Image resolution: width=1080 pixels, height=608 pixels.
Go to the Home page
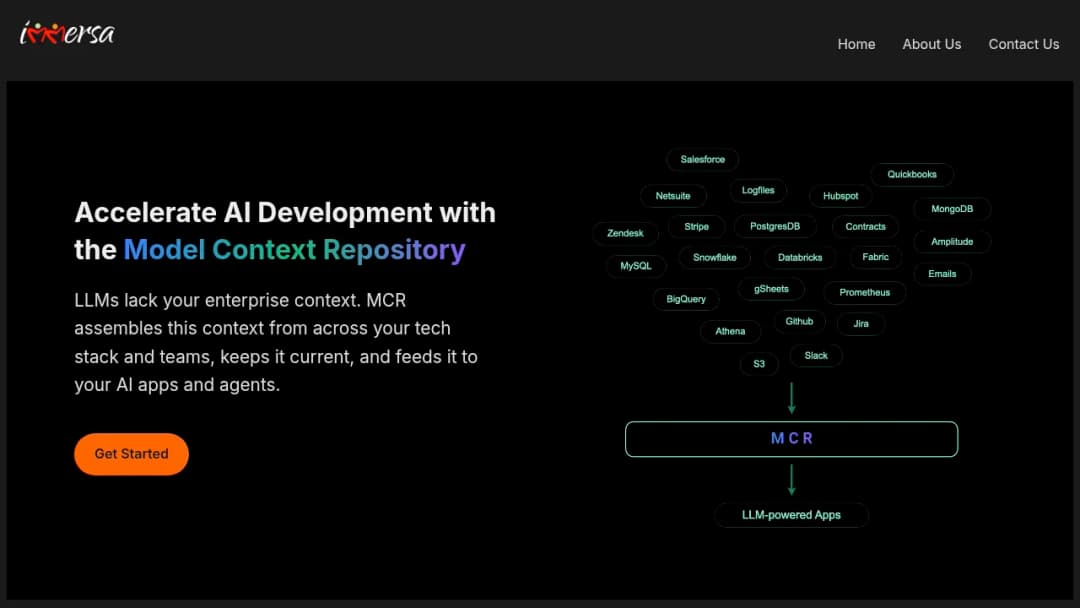pos(856,44)
